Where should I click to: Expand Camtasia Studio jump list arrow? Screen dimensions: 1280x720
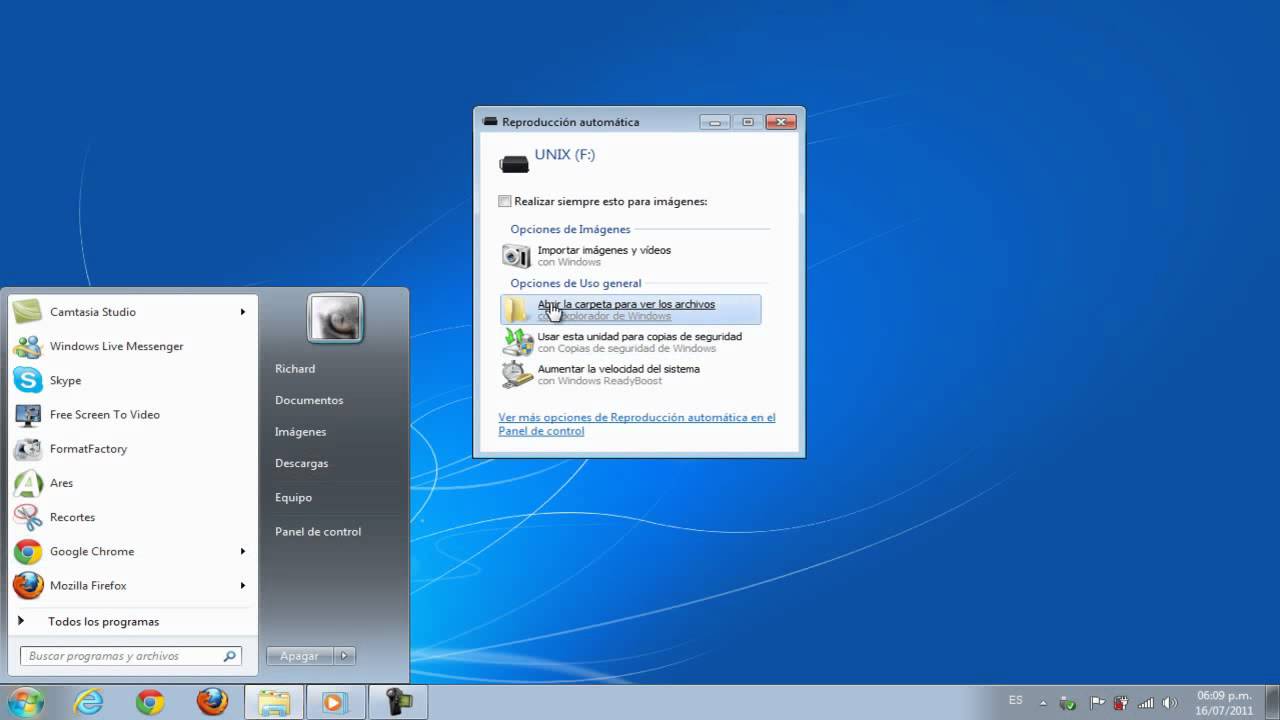tap(242, 312)
